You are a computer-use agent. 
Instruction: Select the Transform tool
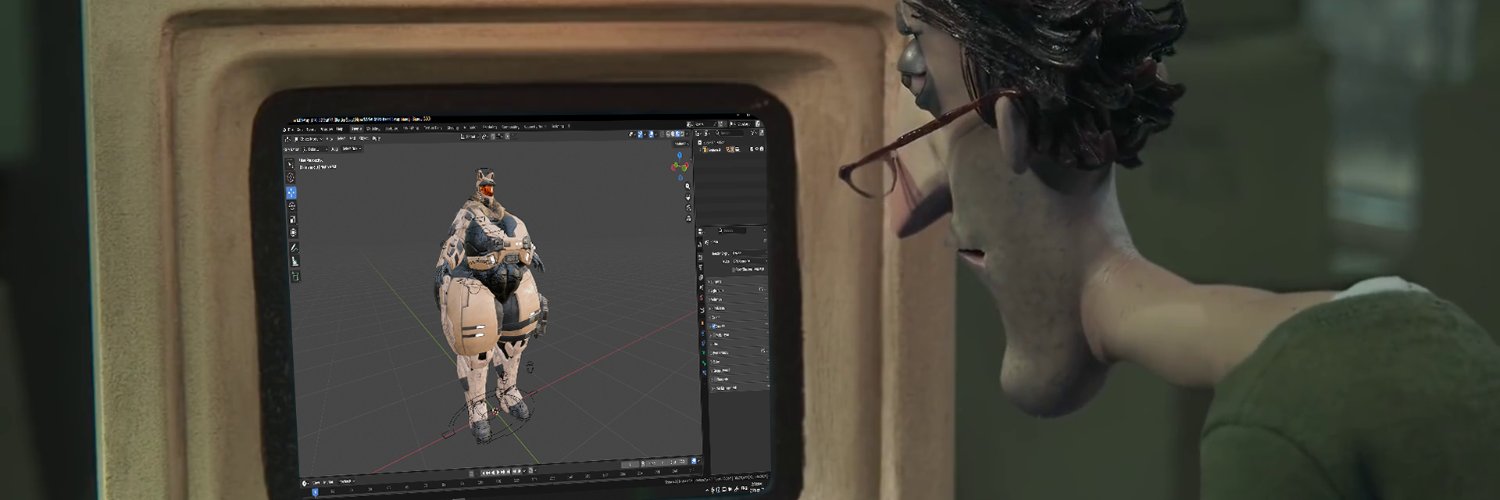(293, 232)
